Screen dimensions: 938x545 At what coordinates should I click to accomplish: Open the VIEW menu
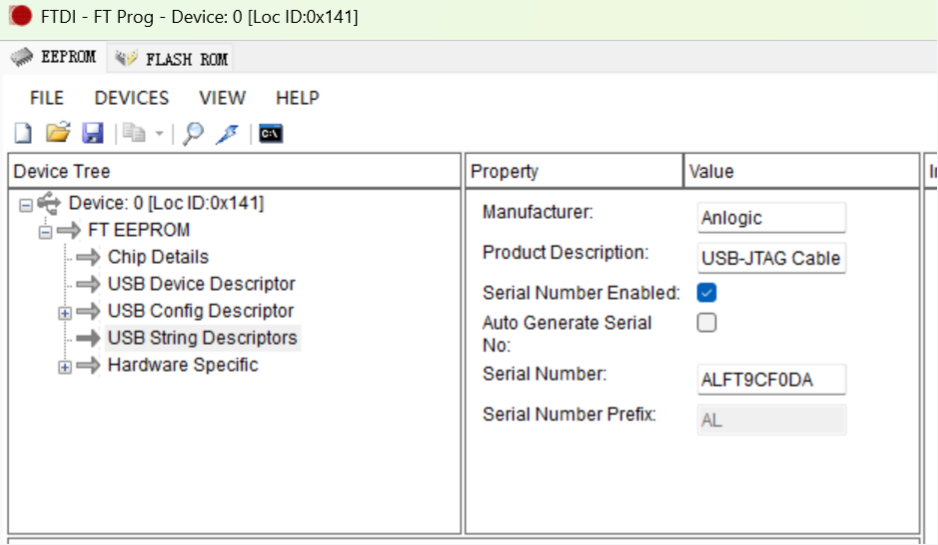[x=222, y=98]
